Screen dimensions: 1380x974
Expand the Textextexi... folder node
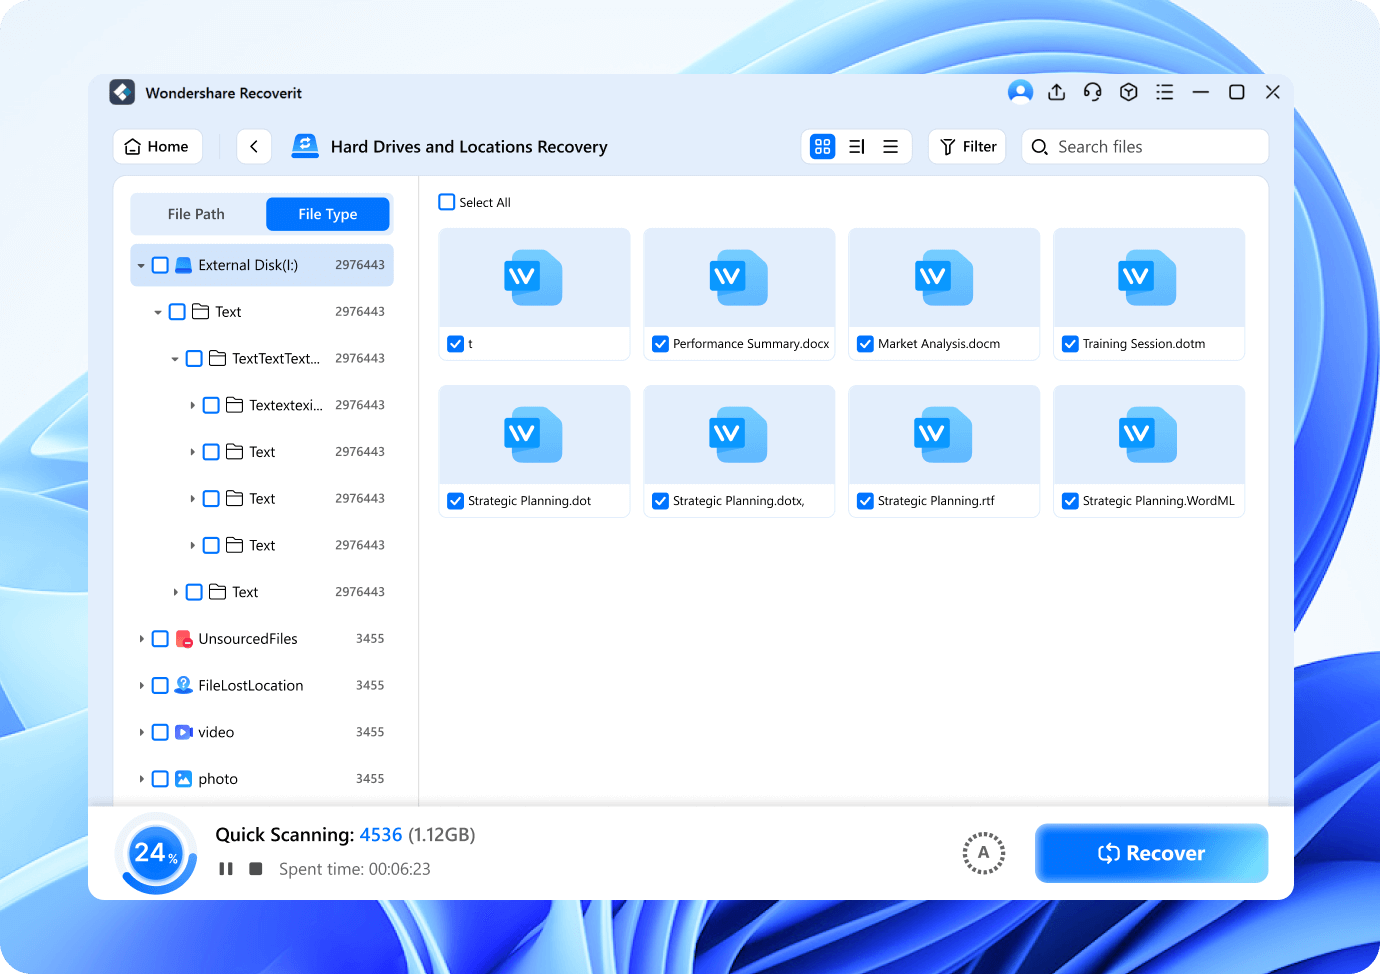coord(192,405)
